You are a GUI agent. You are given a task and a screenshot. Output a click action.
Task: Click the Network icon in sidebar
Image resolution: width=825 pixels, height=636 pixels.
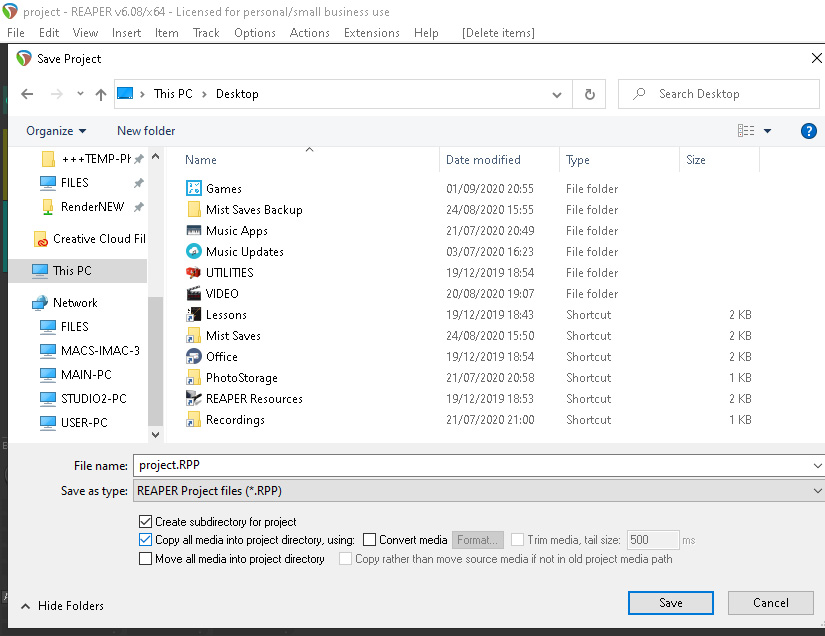(40, 303)
